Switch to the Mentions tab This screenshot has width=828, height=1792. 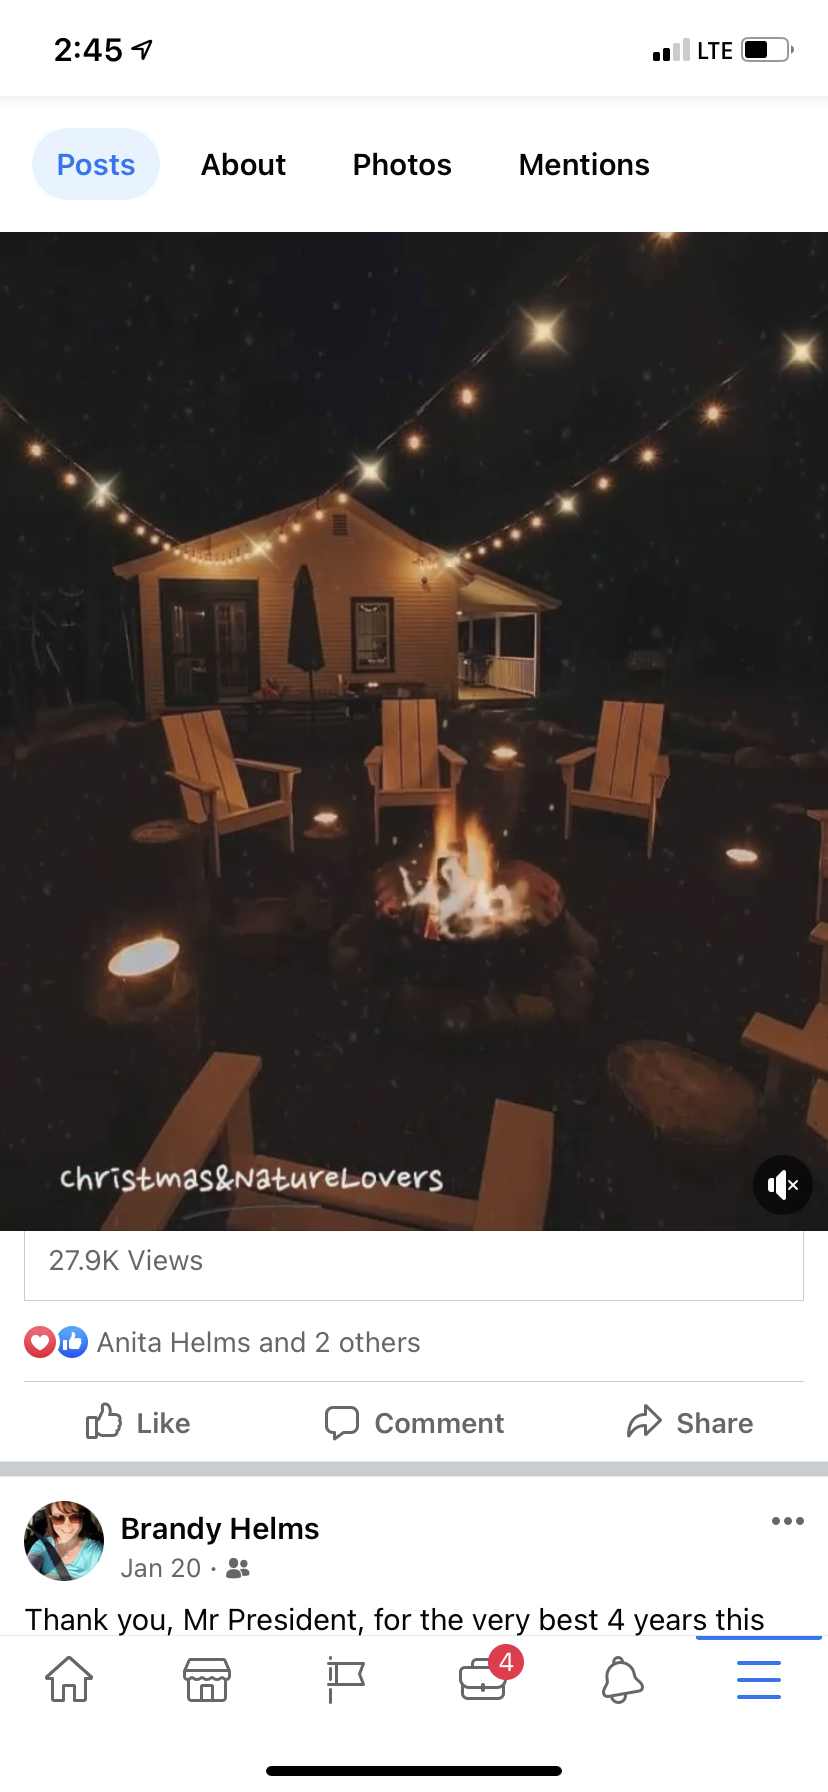click(584, 164)
